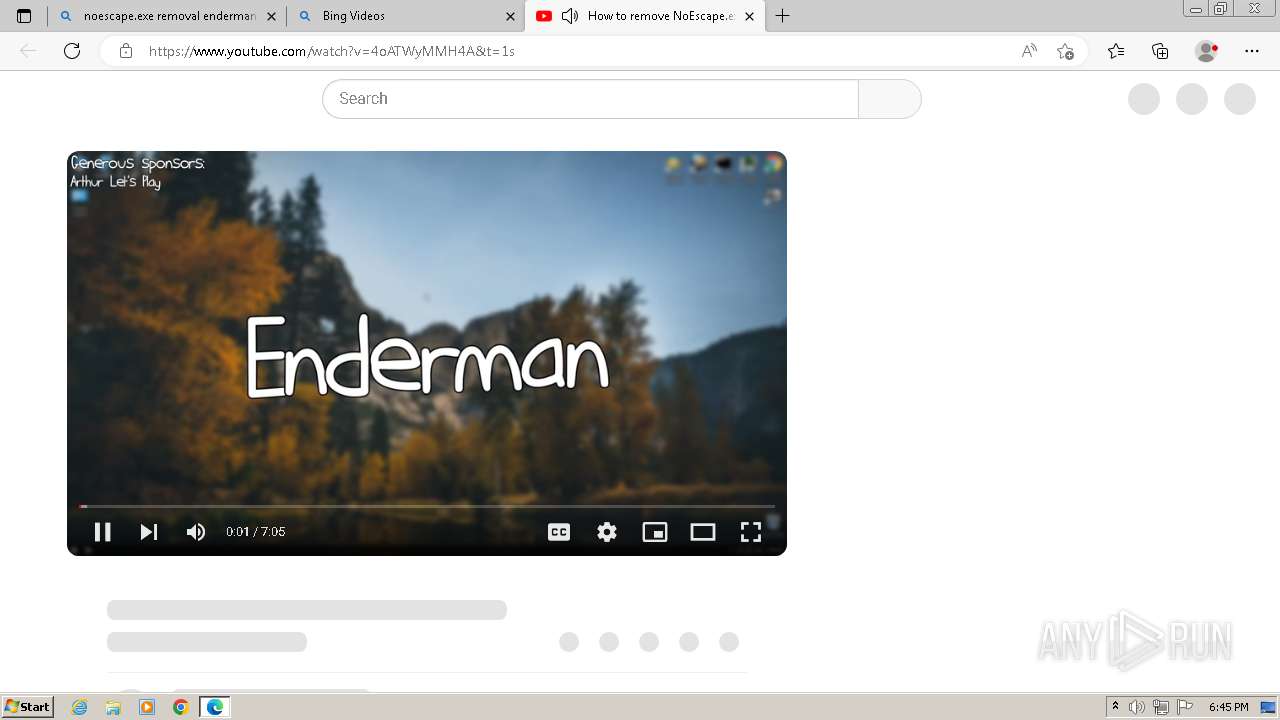Open system volume tray icon

coord(1137,707)
